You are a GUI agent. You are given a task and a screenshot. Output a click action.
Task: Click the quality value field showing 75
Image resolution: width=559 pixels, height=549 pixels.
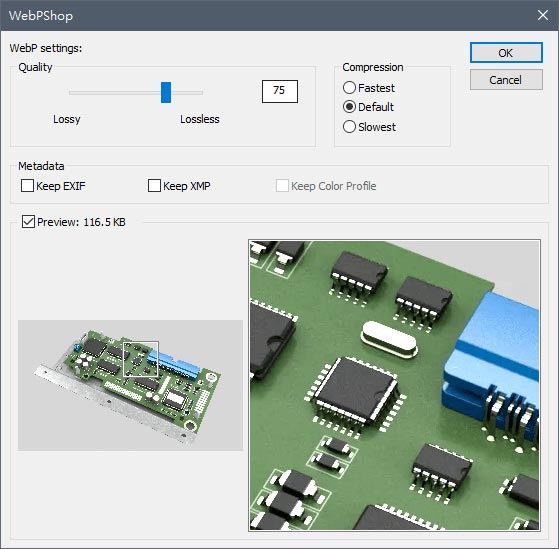coord(280,91)
